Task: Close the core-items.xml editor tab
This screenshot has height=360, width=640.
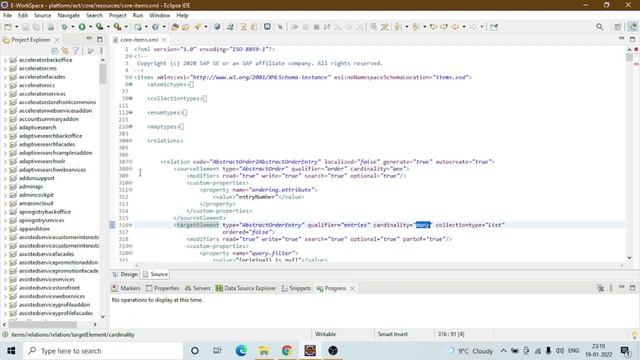Action: coord(164,40)
